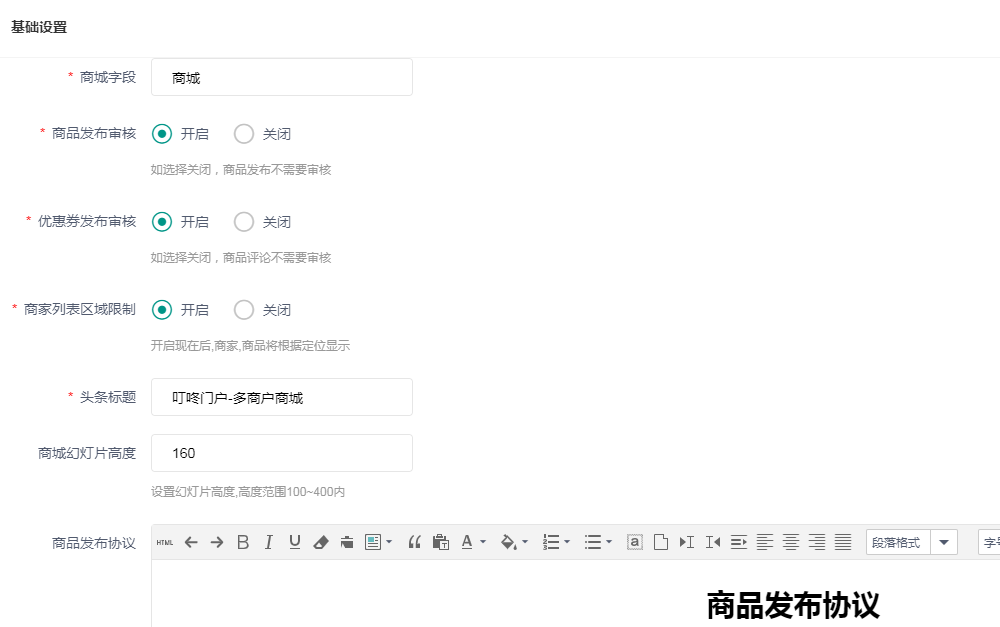Open the background color dropdown arrow

525,542
